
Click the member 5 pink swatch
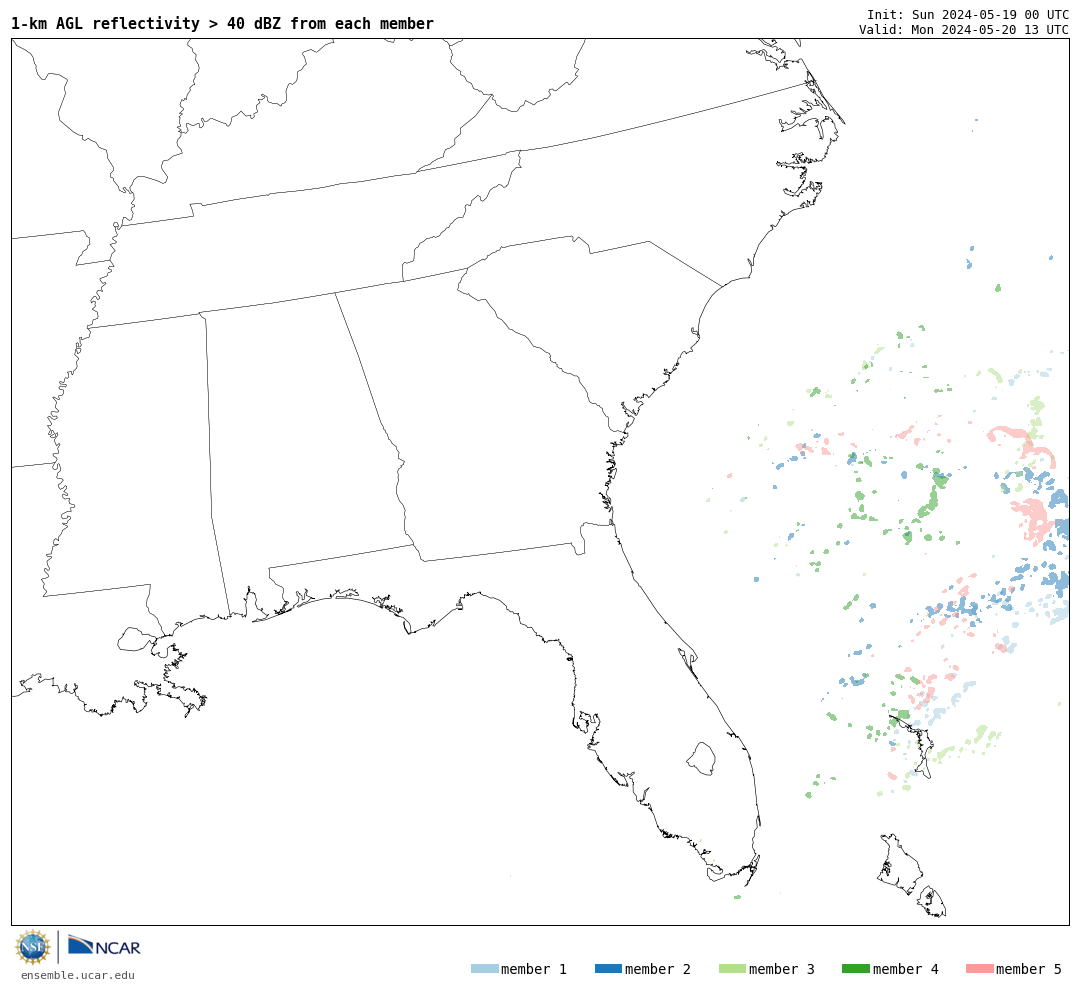click(x=979, y=968)
